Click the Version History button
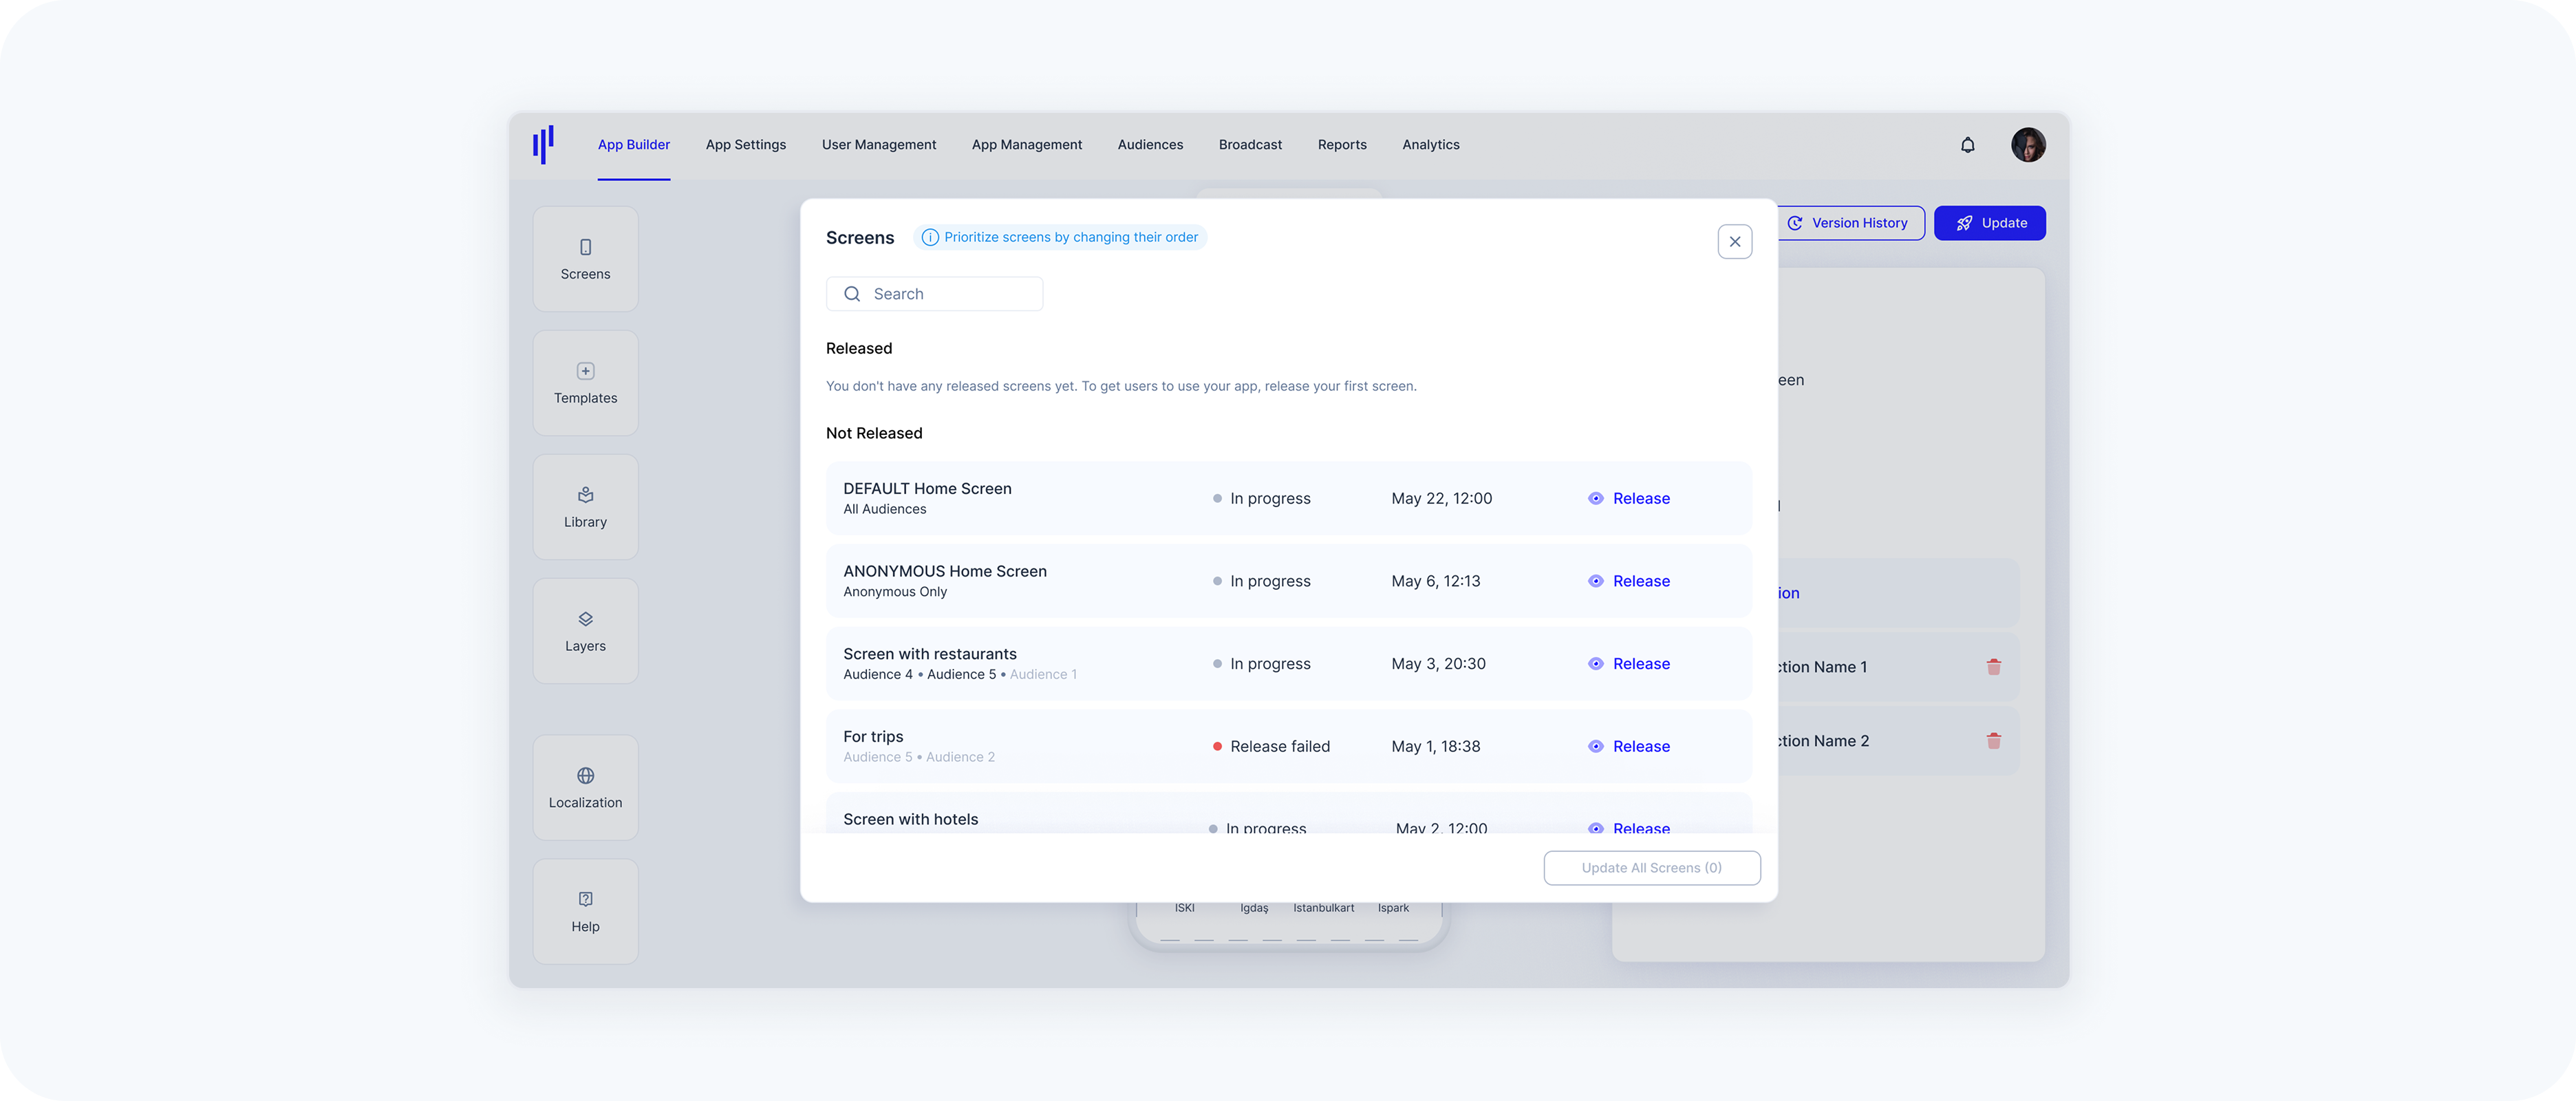Image resolution: width=2576 pixels, height=1101 pixels. [x=1849, y=223]
